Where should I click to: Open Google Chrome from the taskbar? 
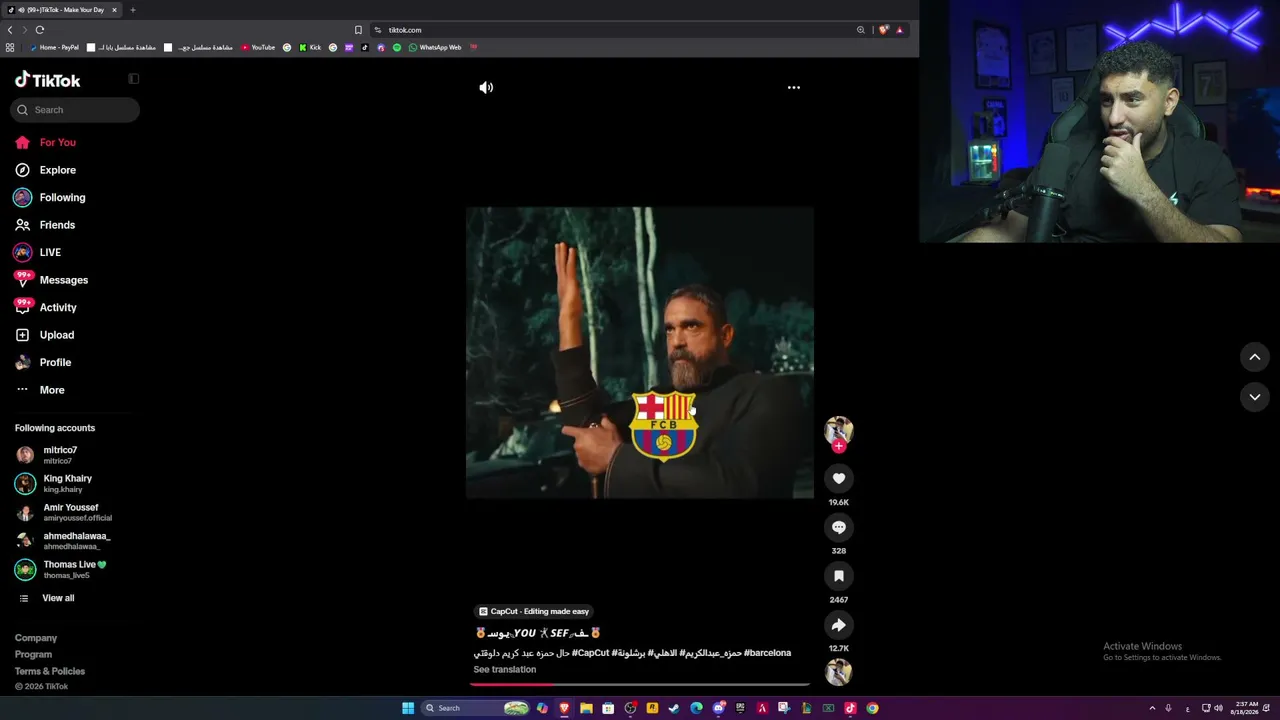point(872,708)
